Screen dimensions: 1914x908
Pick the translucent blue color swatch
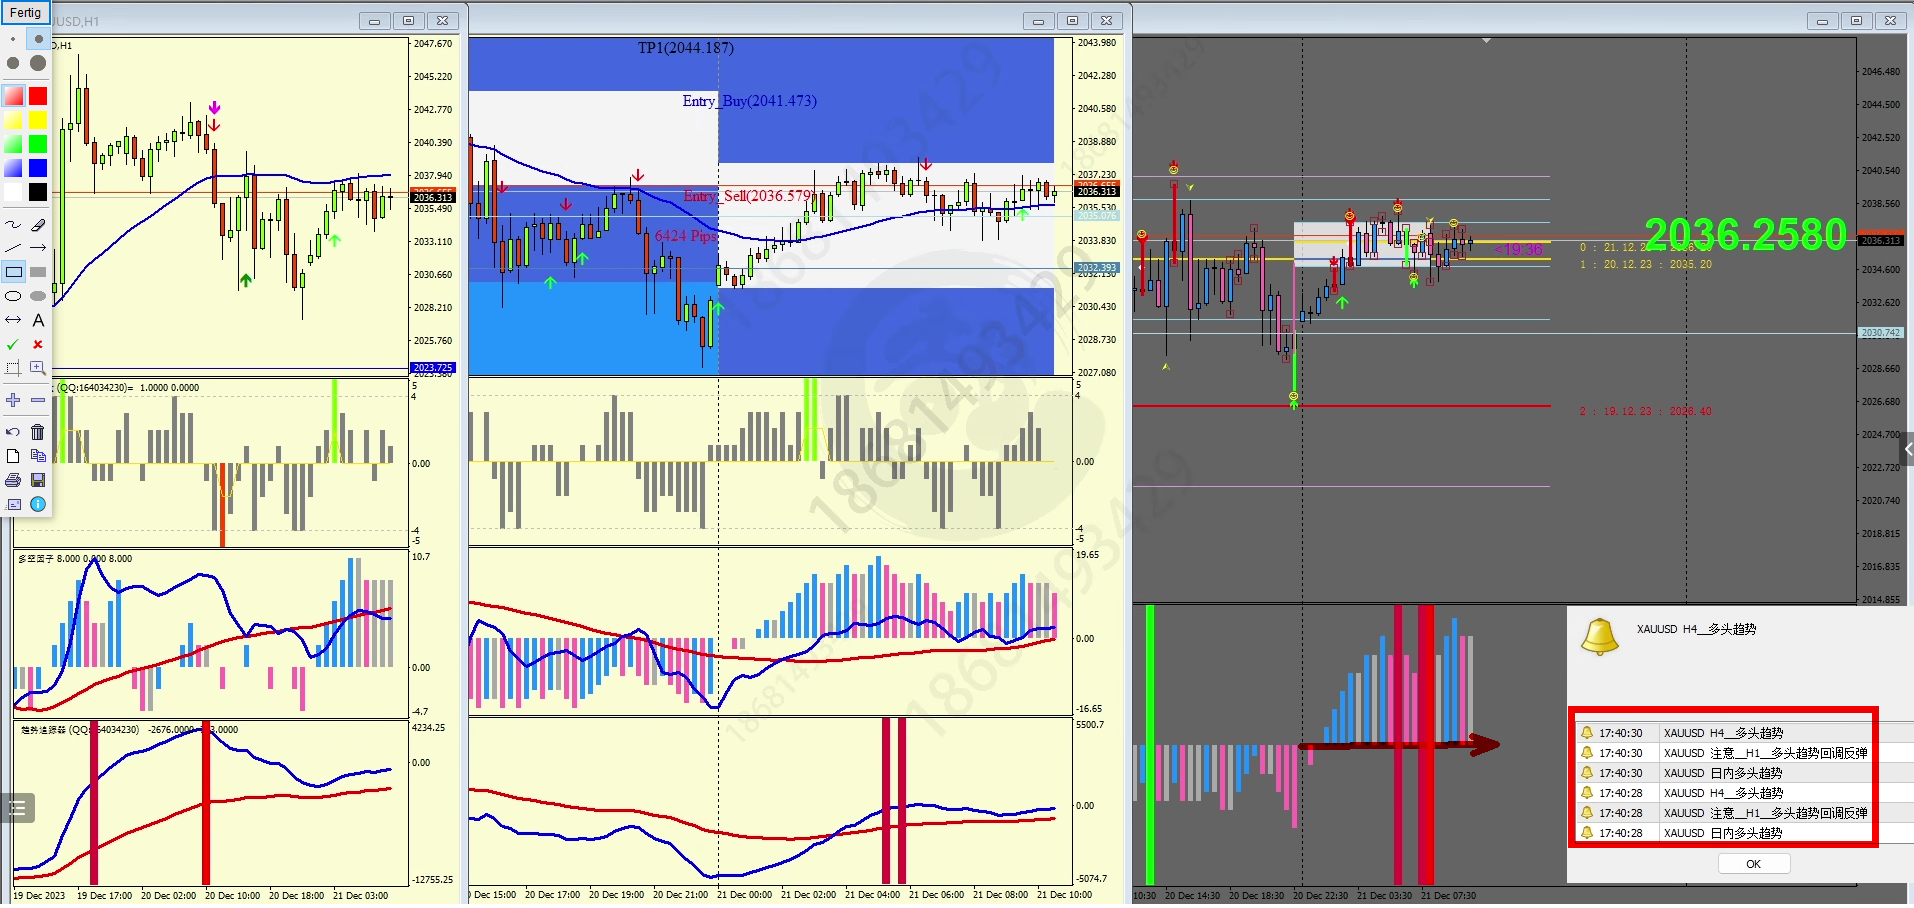pos(13,168)
